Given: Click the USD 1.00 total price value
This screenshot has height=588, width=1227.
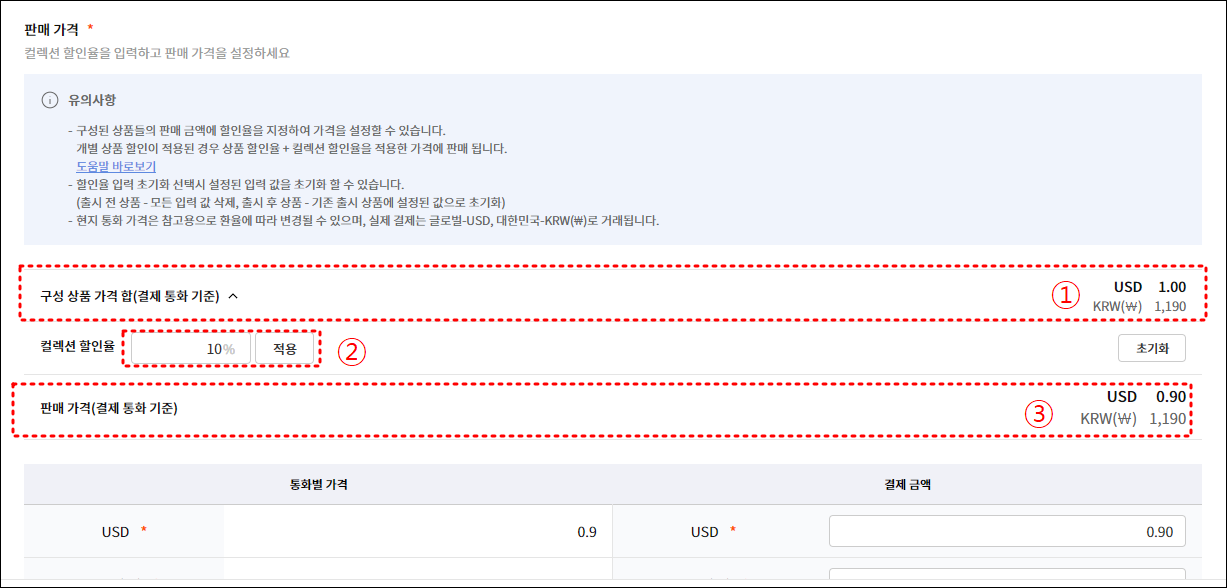Looking at the screenshot, I should [x=1150, y=287].
